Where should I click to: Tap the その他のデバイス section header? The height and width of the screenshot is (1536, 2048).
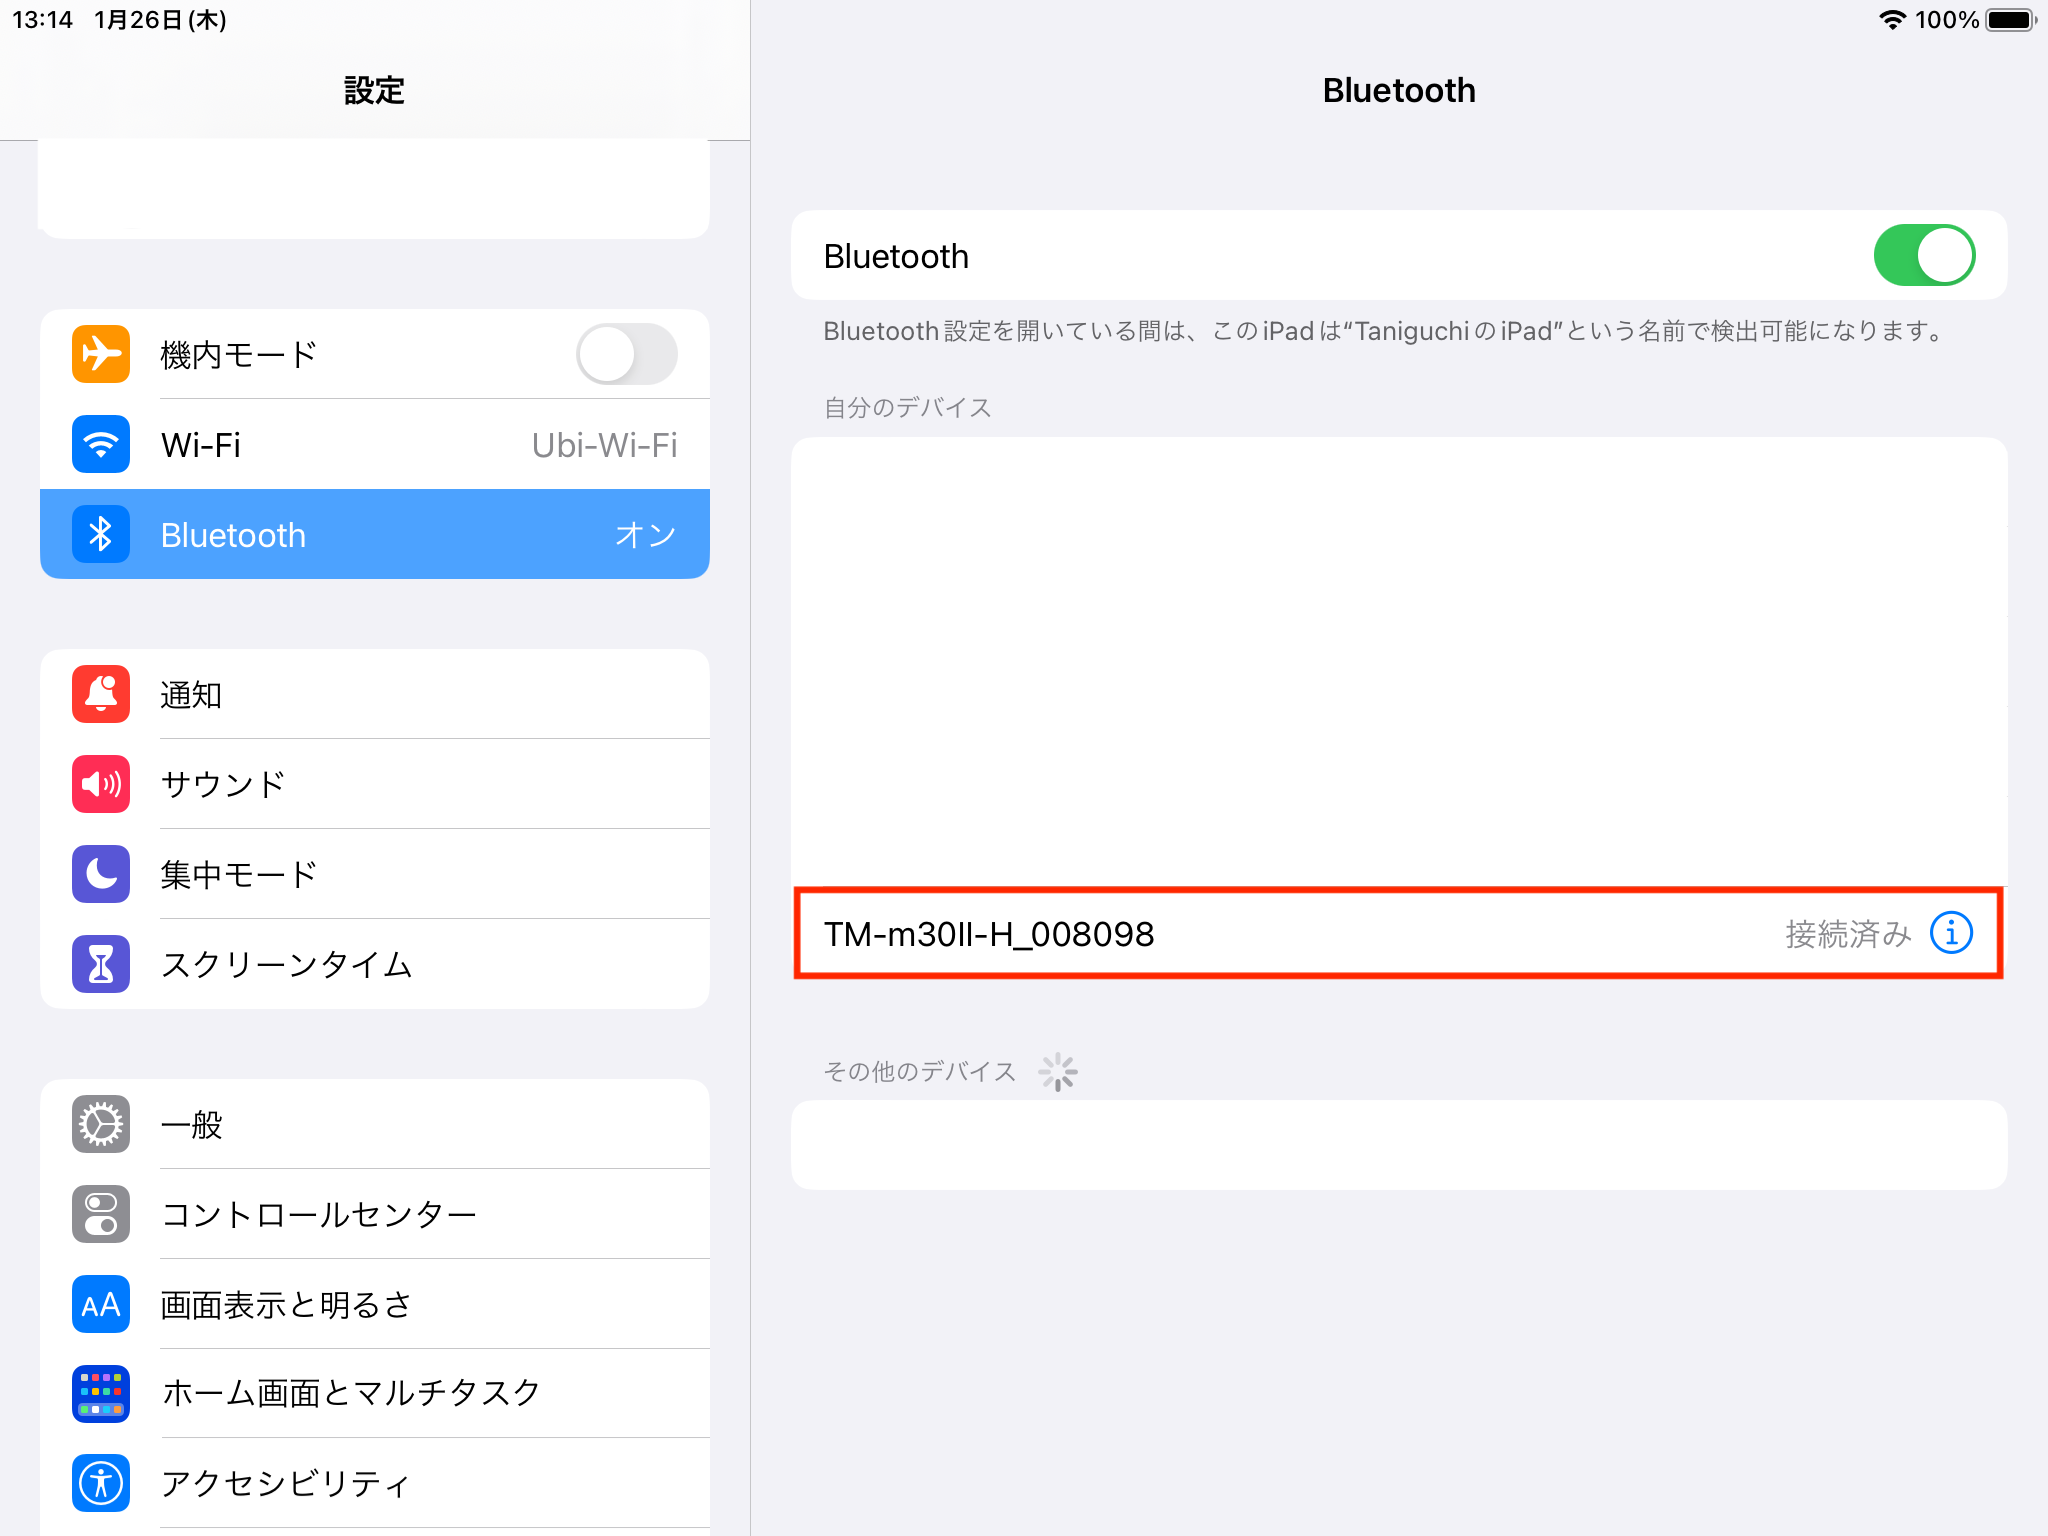coord(919,1071)
